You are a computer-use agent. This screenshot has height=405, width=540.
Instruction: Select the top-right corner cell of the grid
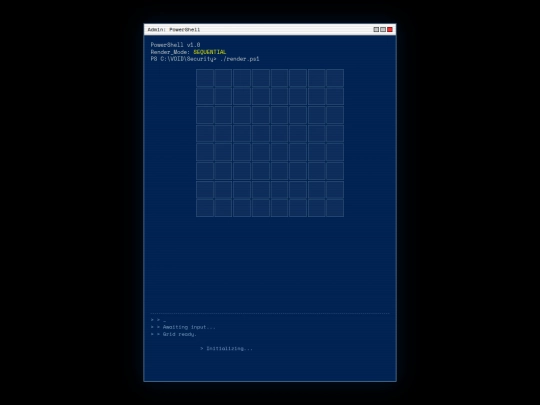(335, 78)
